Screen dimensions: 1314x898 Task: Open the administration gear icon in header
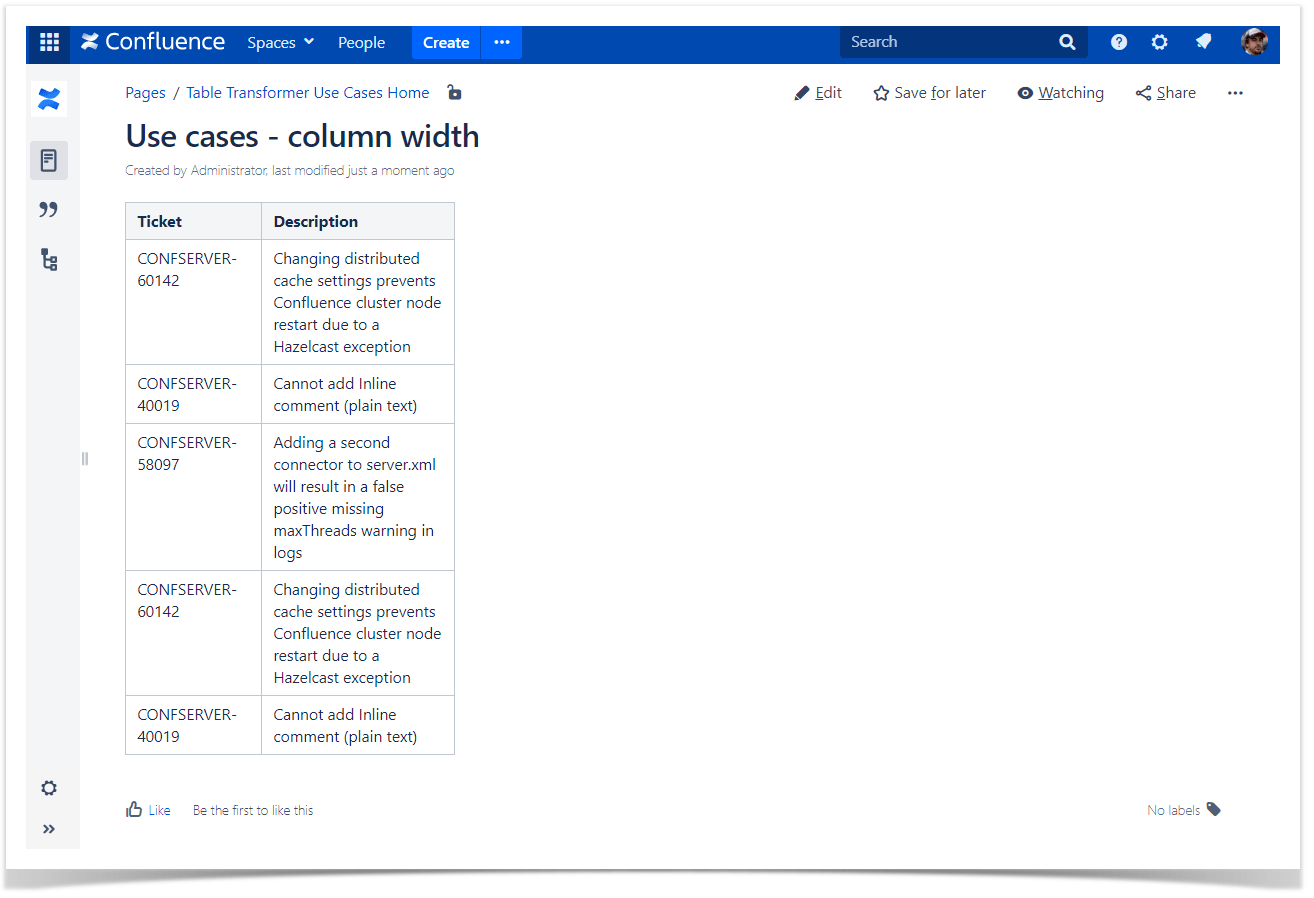1159,42
